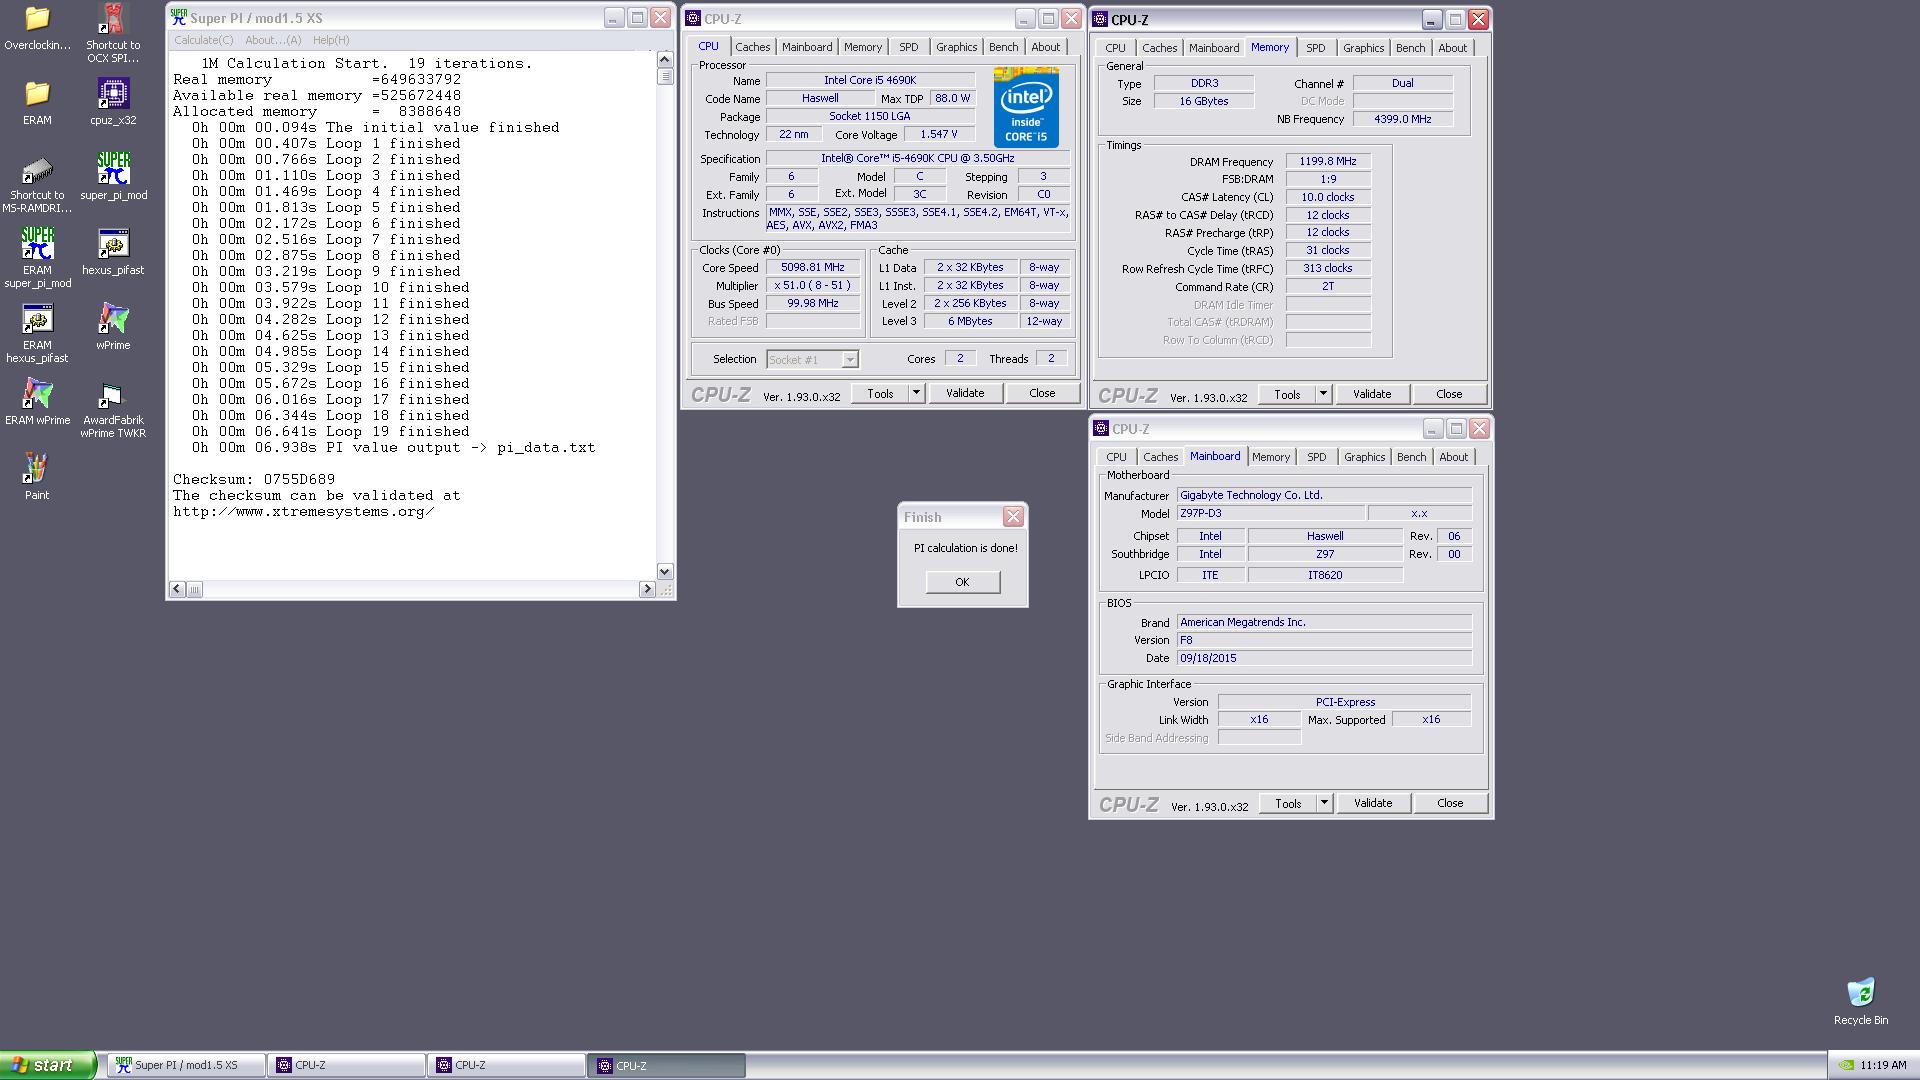Click the Core Speed 5098.81 MHz field
This screenshot has height=1080, width=1920.
[813, 268]
